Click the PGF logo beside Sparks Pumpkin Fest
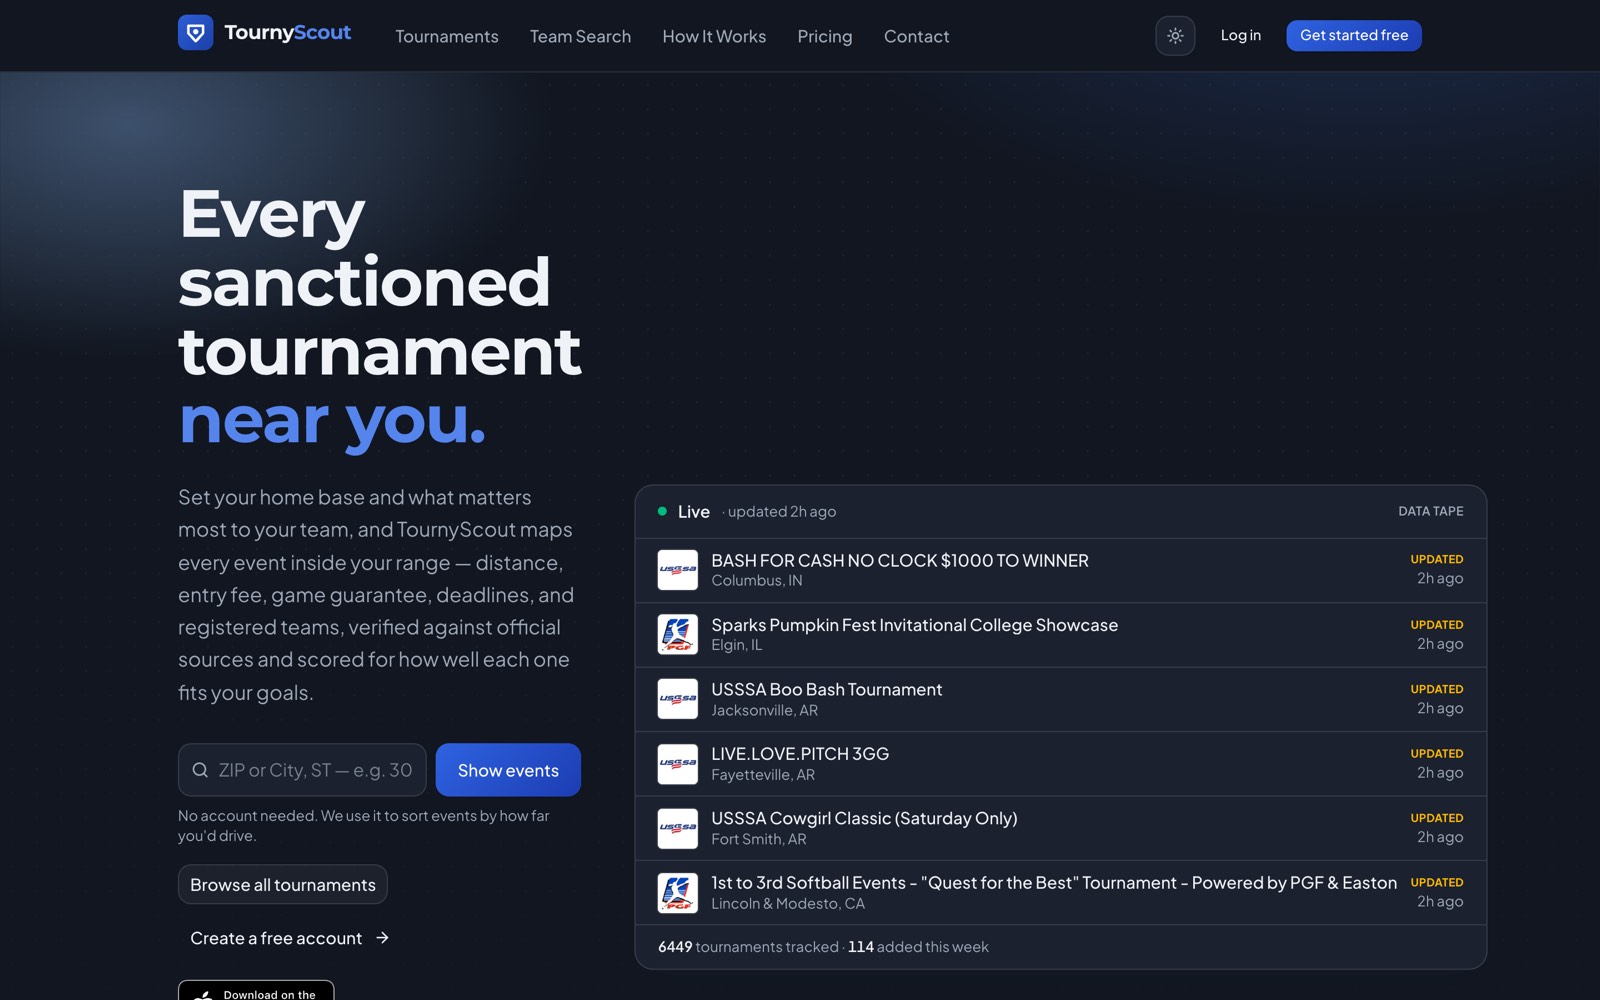Screen dimensions: 1600x1000 (x=677, y=634)
